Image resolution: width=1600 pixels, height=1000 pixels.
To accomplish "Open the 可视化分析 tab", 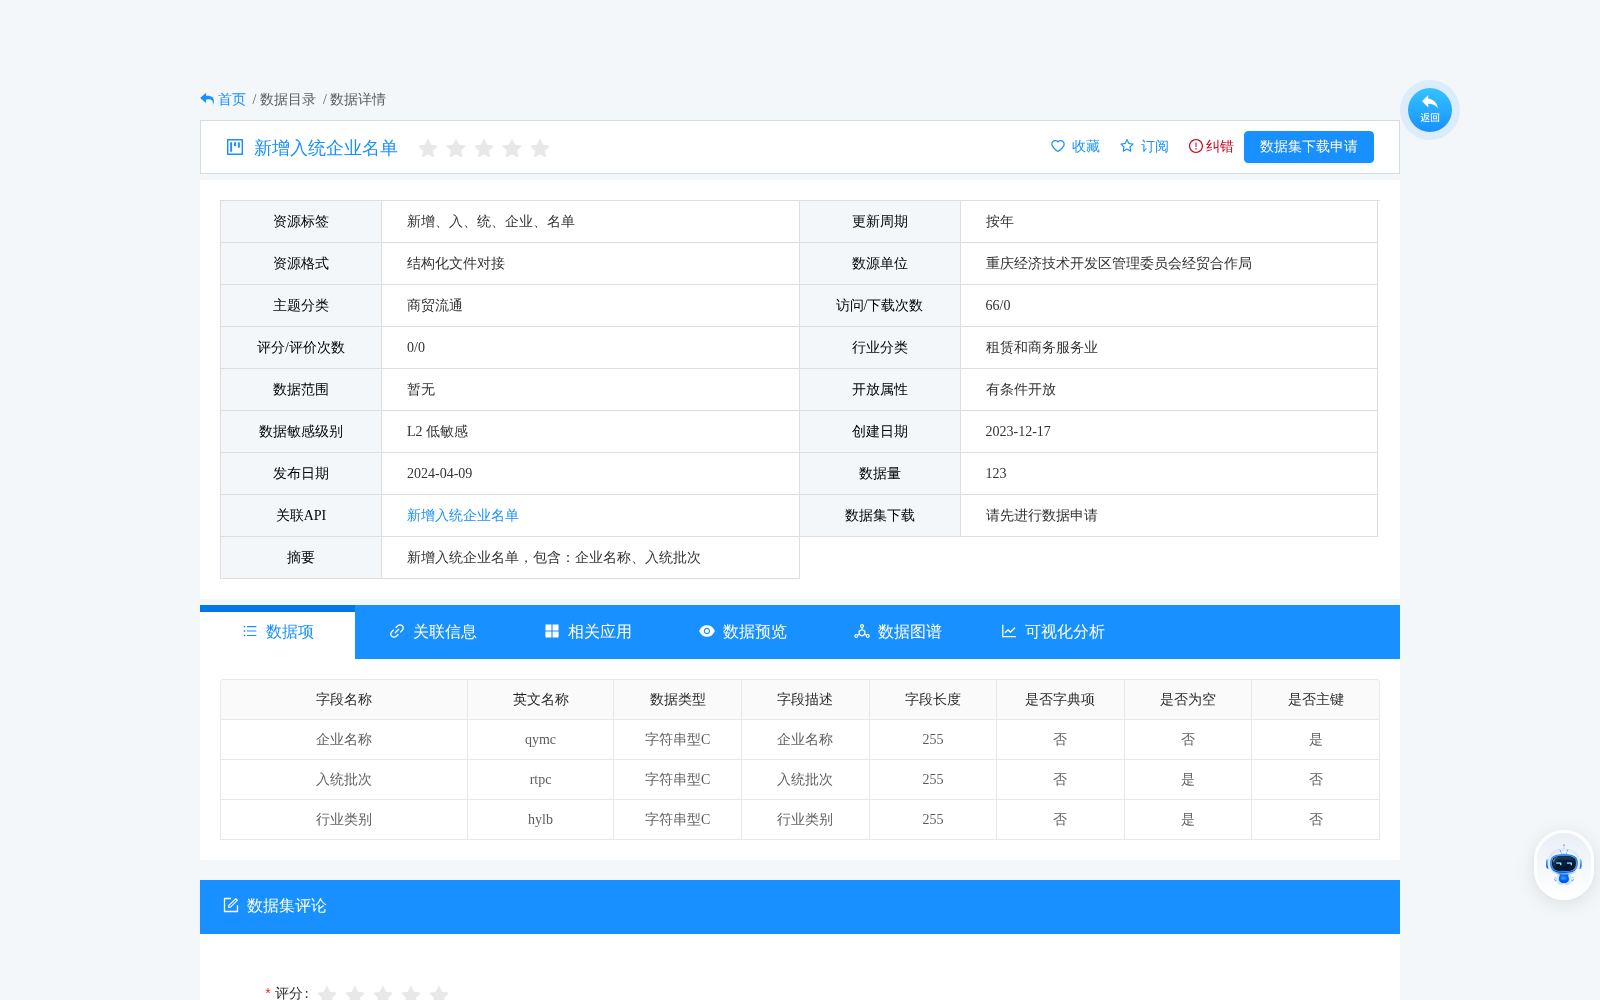I will (x=1053, y=632).
